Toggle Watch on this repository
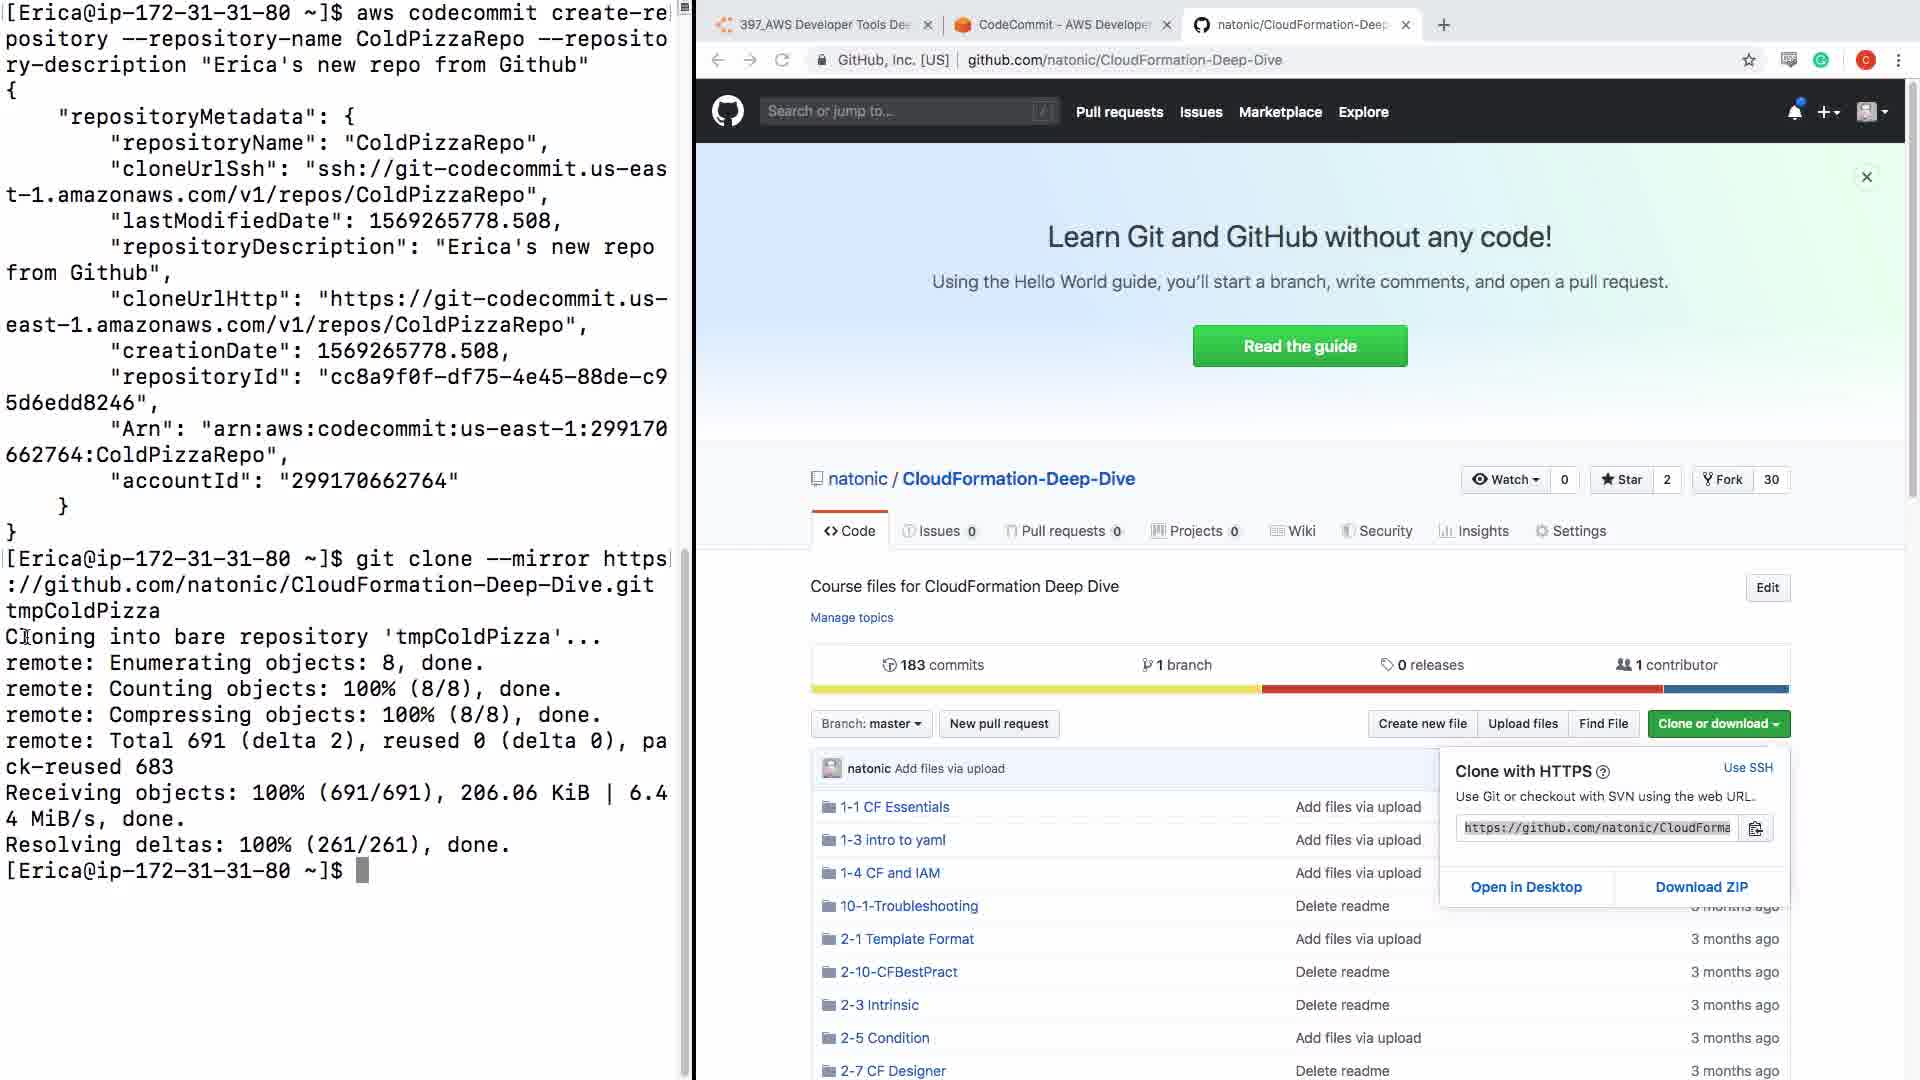Screen dimensions: 1920x1080 (1505, 479)
